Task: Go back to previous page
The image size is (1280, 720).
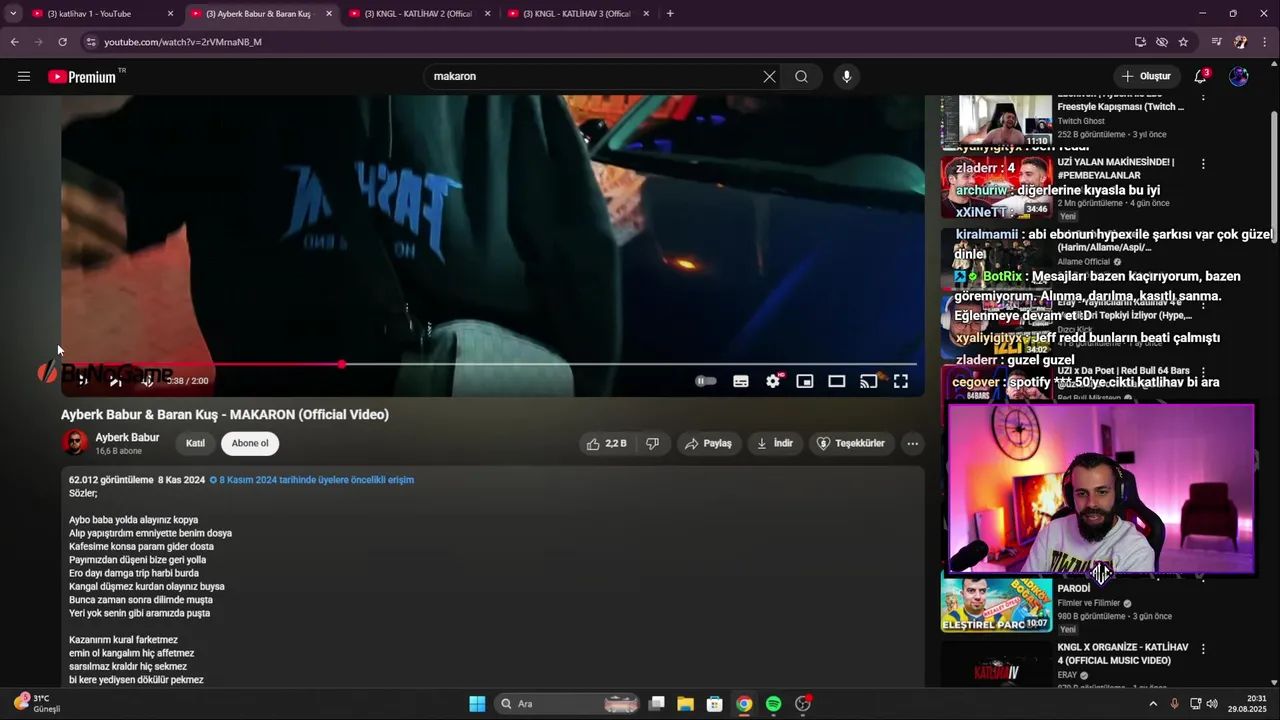Action: coord(14,42)
